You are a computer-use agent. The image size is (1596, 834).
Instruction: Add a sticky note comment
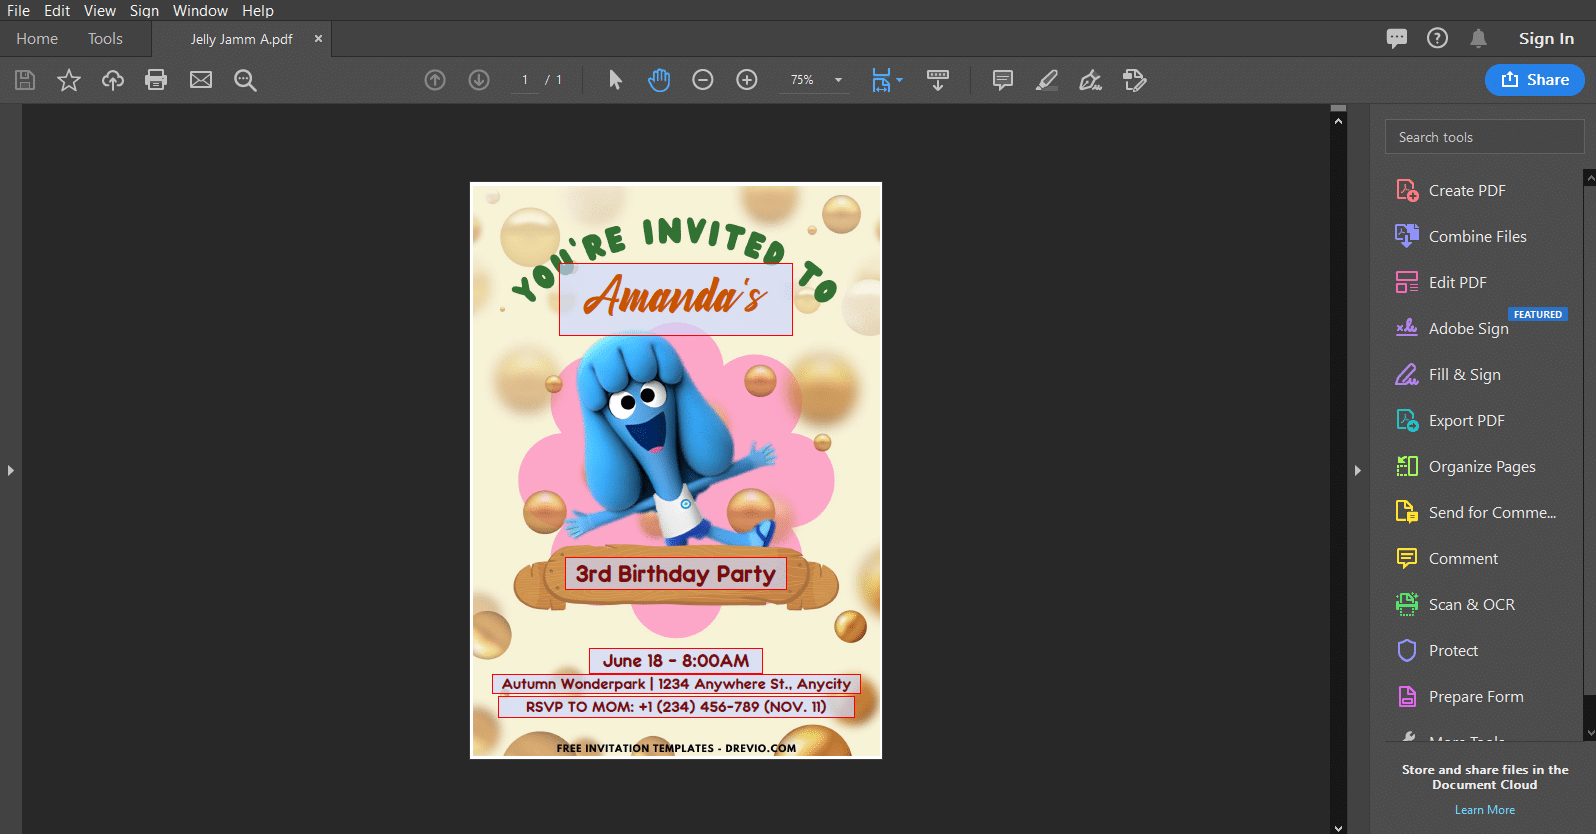tap(1002, 80)
